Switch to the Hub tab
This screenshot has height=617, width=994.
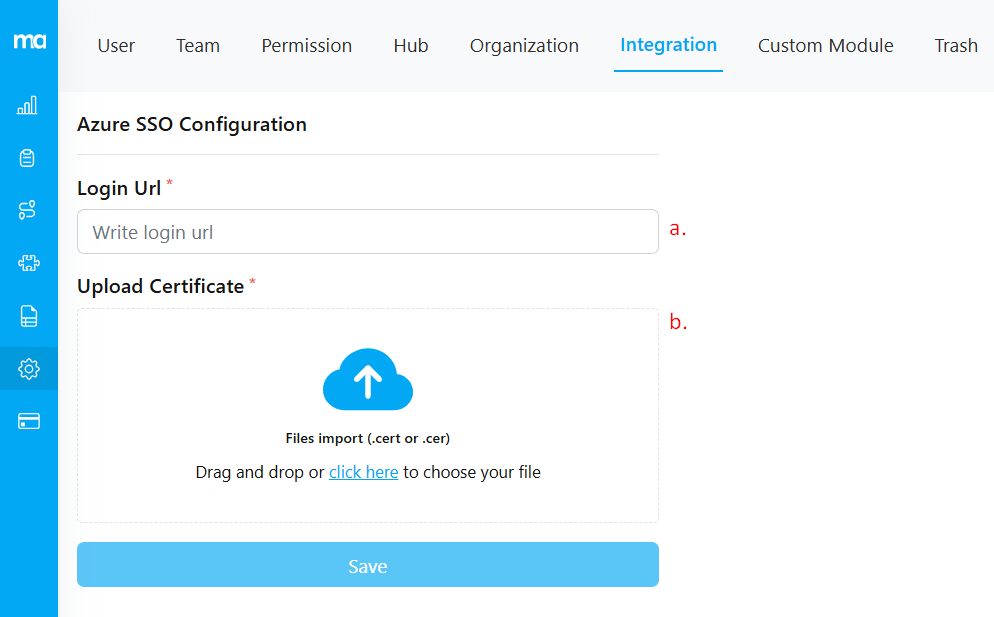coord(410,45)
